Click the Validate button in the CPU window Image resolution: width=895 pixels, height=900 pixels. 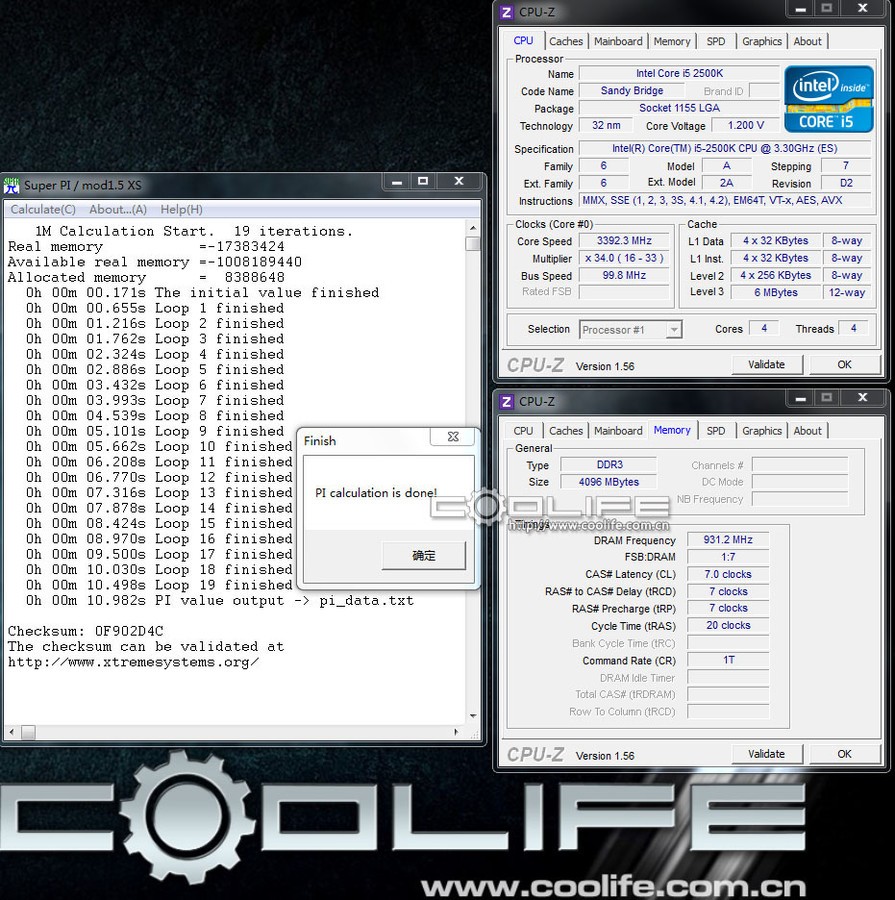766,364
